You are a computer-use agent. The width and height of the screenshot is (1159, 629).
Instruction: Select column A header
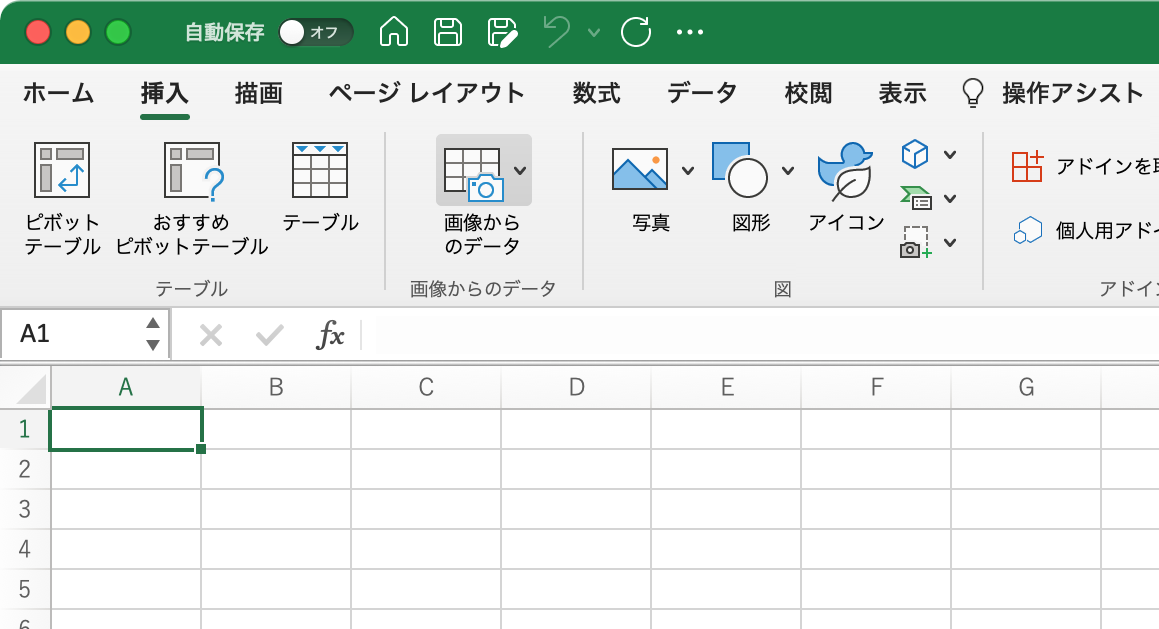(126, 387)
